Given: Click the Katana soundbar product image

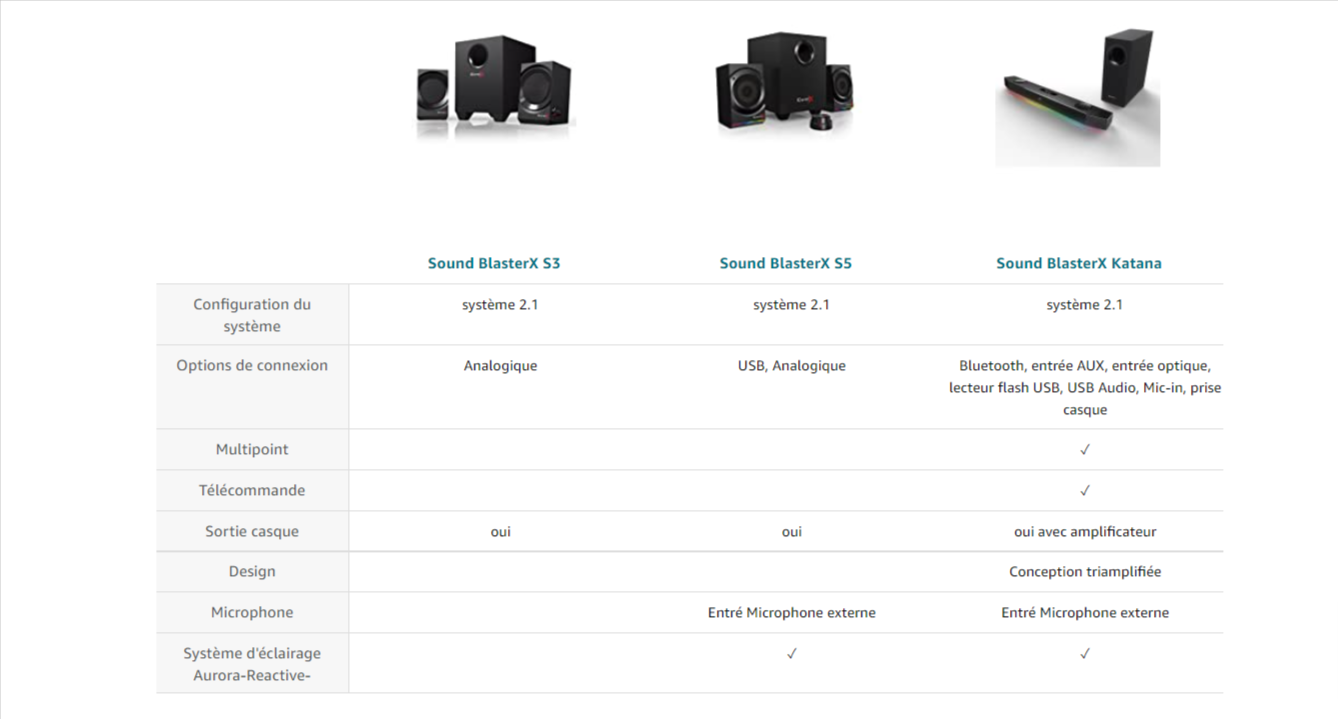Looking at the screenshot, I should point(1078,97).
